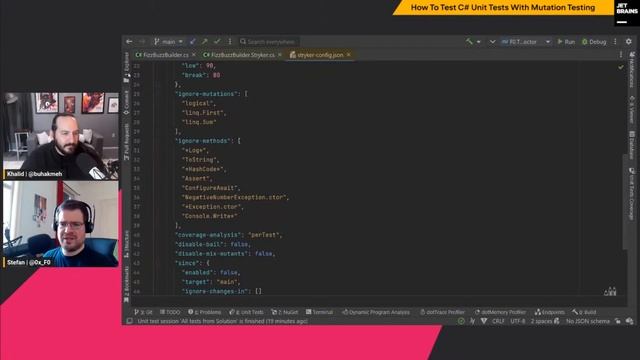
Task: Click unit test session status message
Action: 222,321
